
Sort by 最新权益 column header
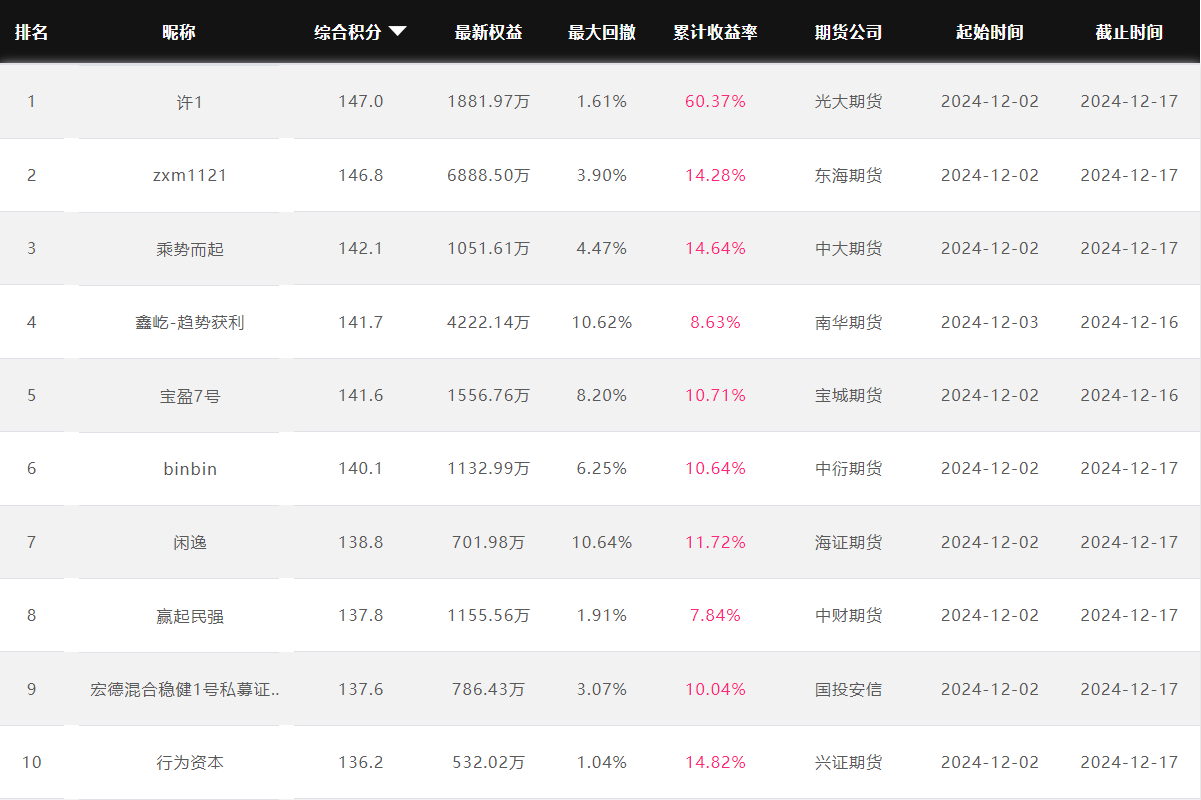click(x=488, y=32)
